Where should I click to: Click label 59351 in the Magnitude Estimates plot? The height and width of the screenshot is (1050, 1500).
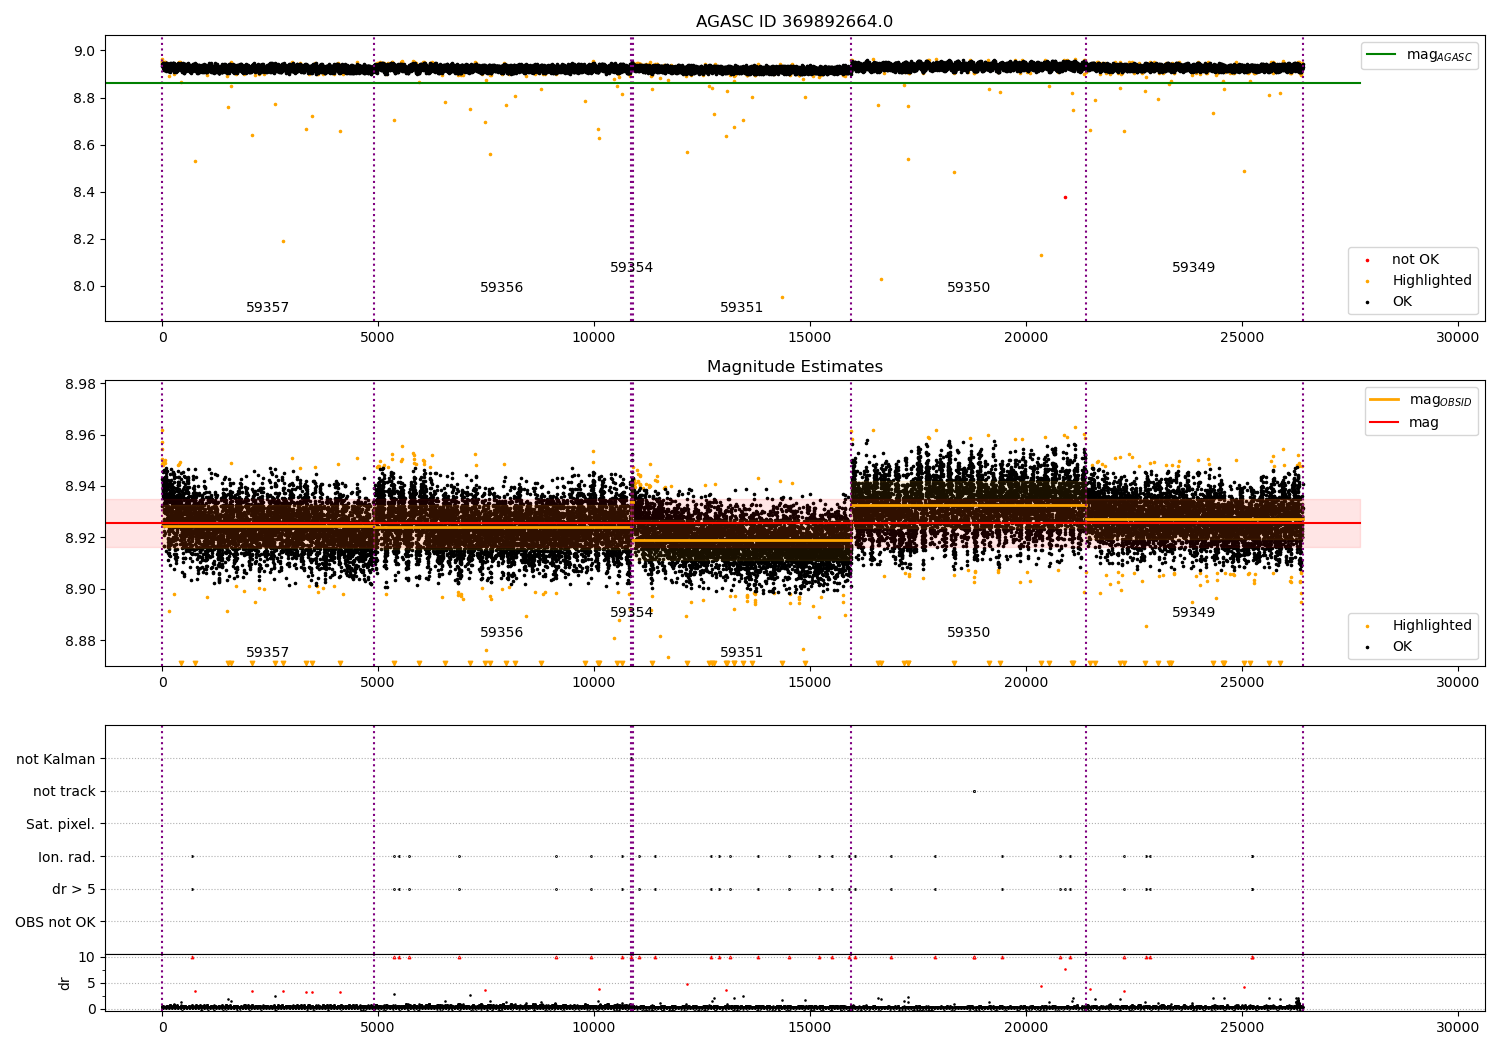coord(741,653)
